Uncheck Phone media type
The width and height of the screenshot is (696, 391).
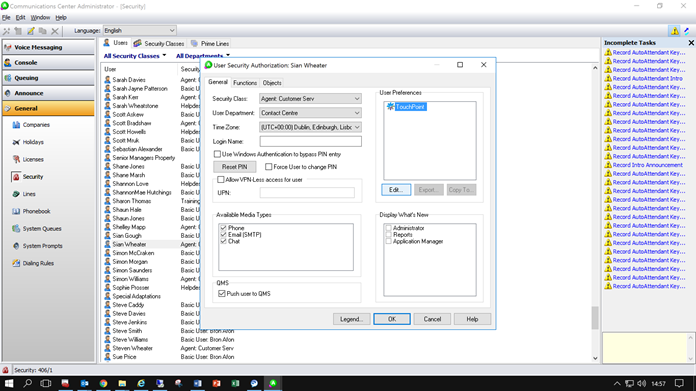tap(223, 228)
